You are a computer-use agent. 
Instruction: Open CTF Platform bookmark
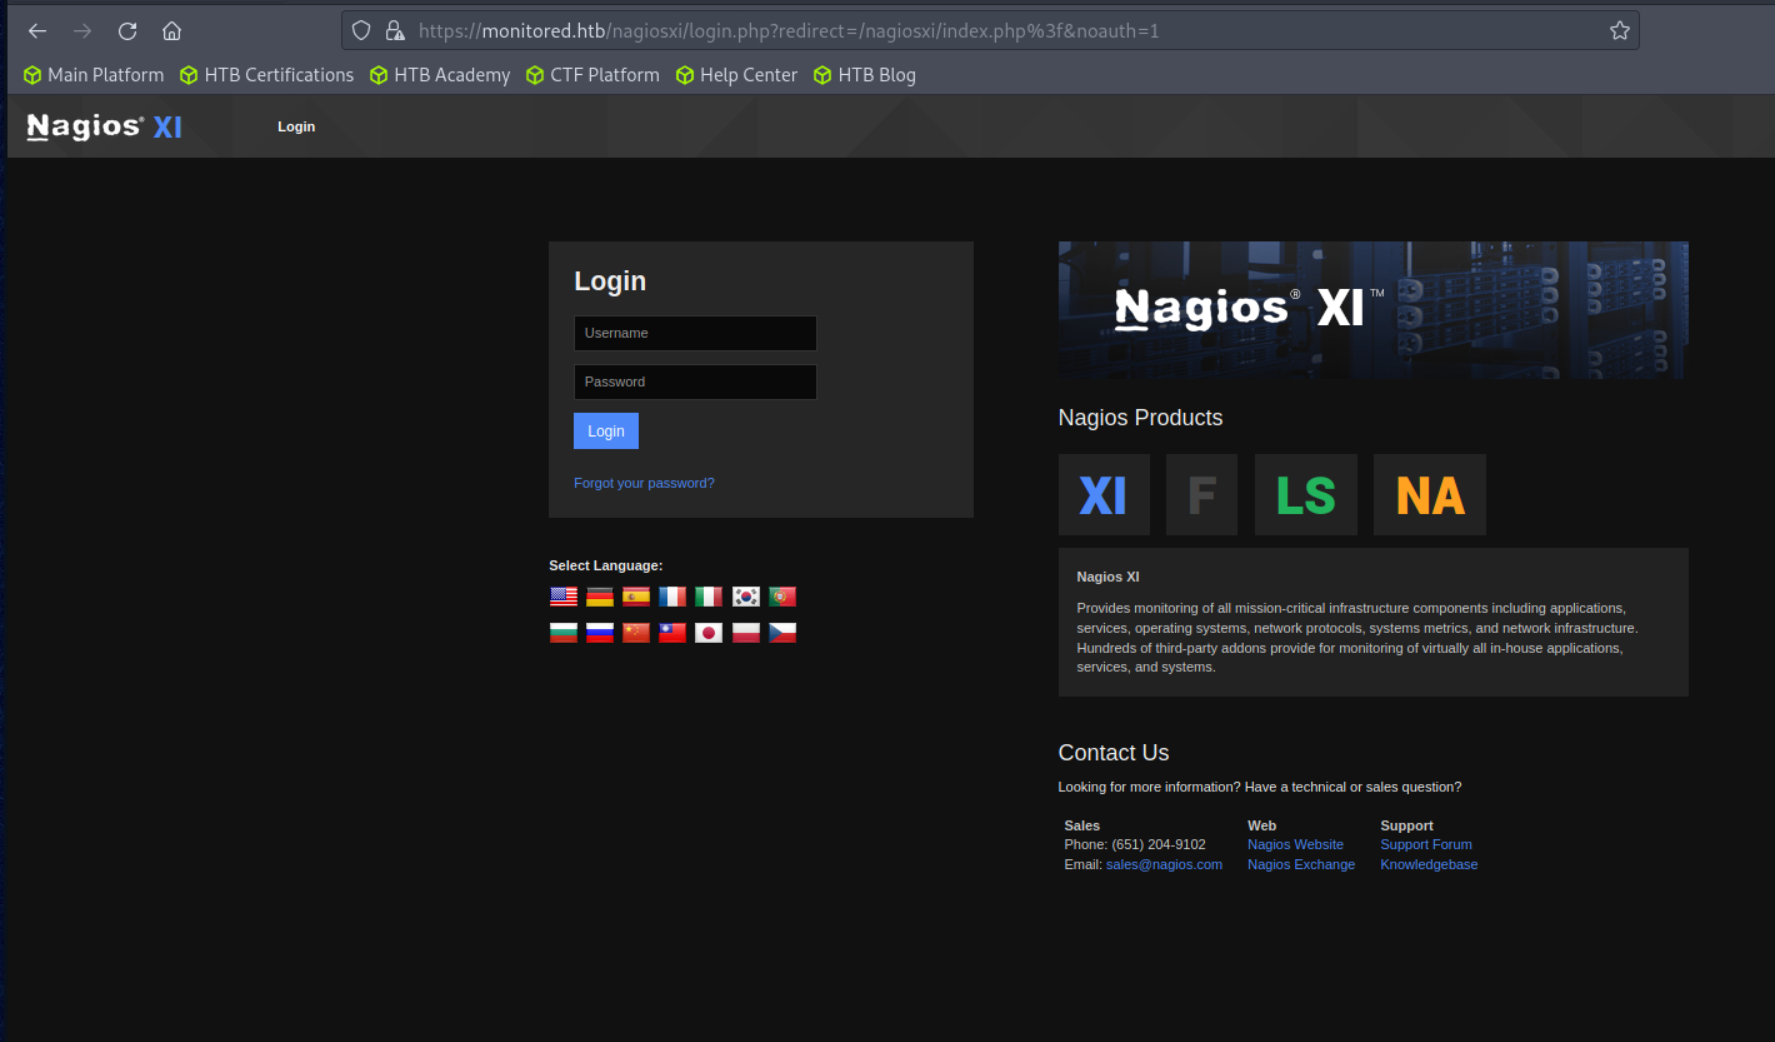tap(593, 75)
